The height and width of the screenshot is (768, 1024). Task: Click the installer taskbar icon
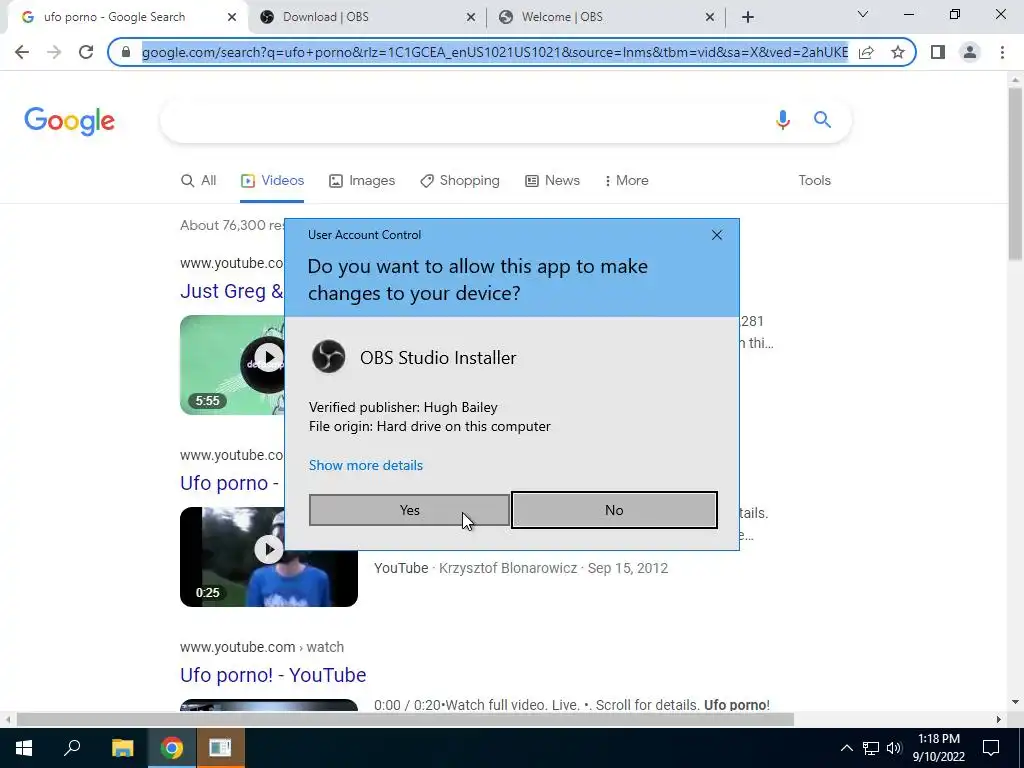[220, 748]
